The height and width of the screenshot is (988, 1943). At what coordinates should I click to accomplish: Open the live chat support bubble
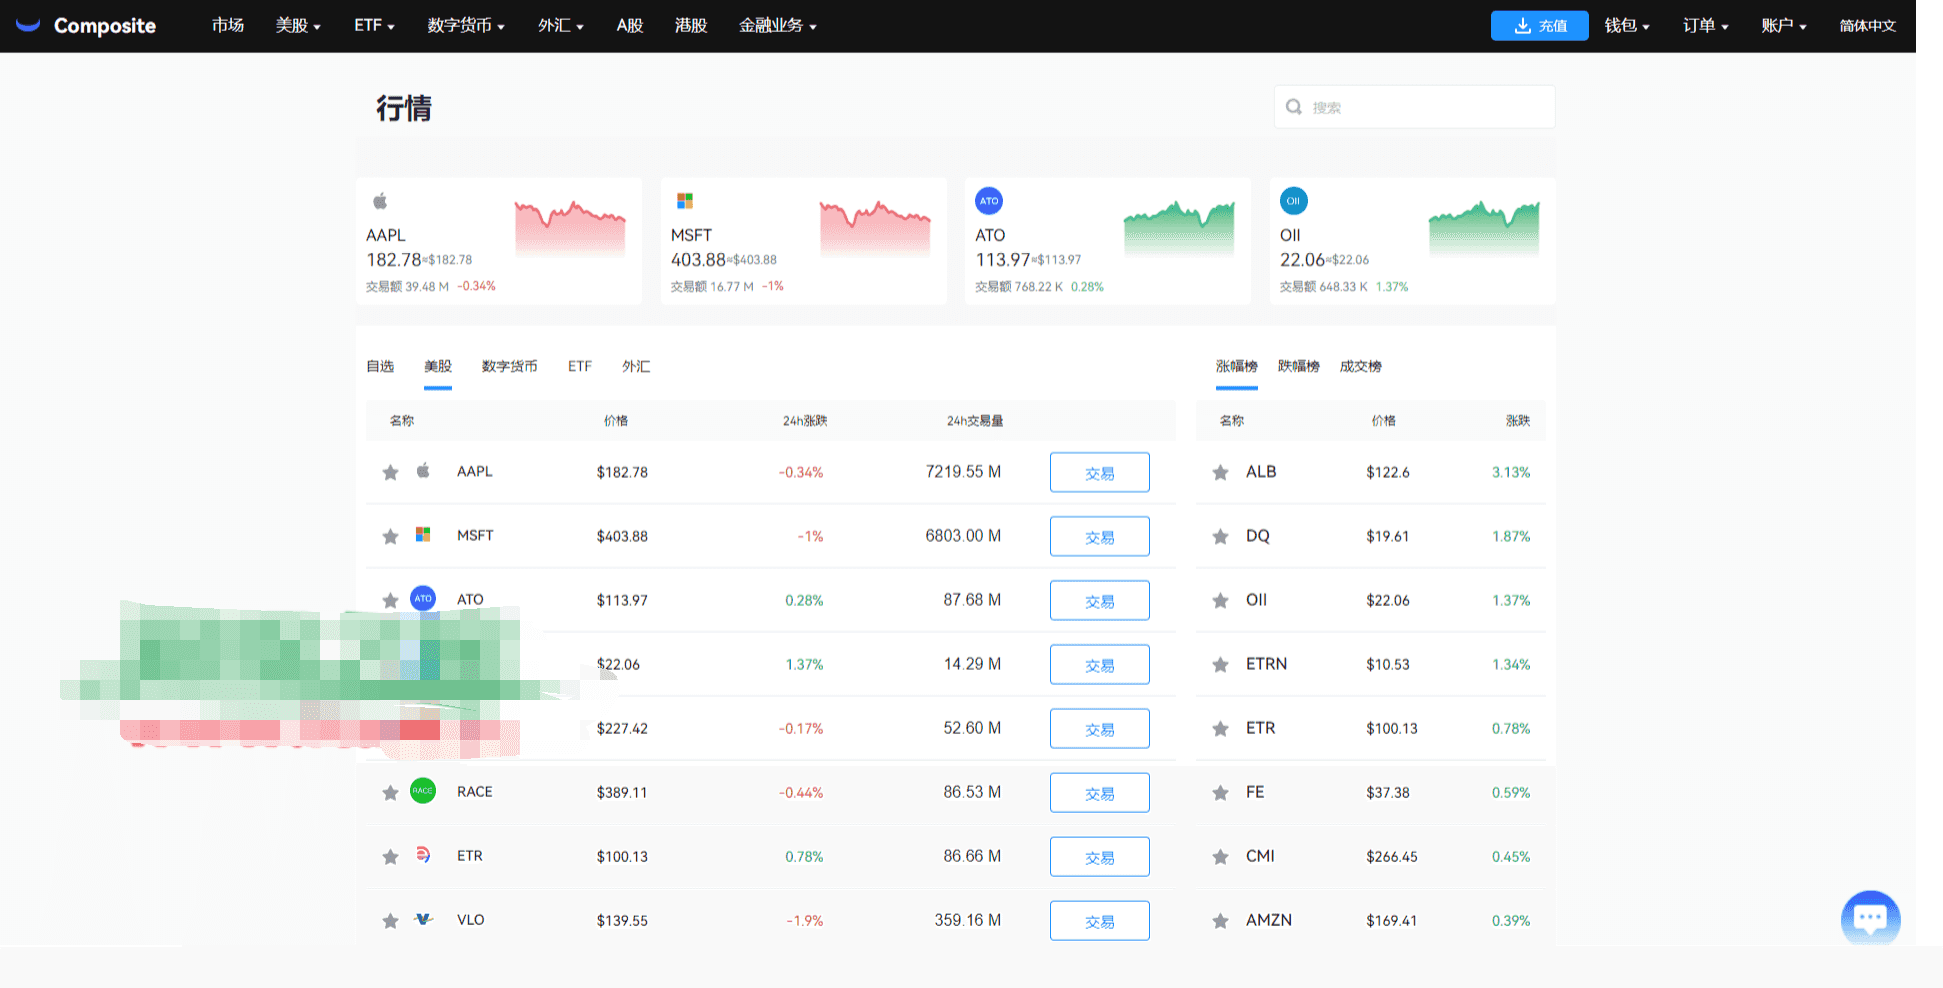click(1869, 917)
